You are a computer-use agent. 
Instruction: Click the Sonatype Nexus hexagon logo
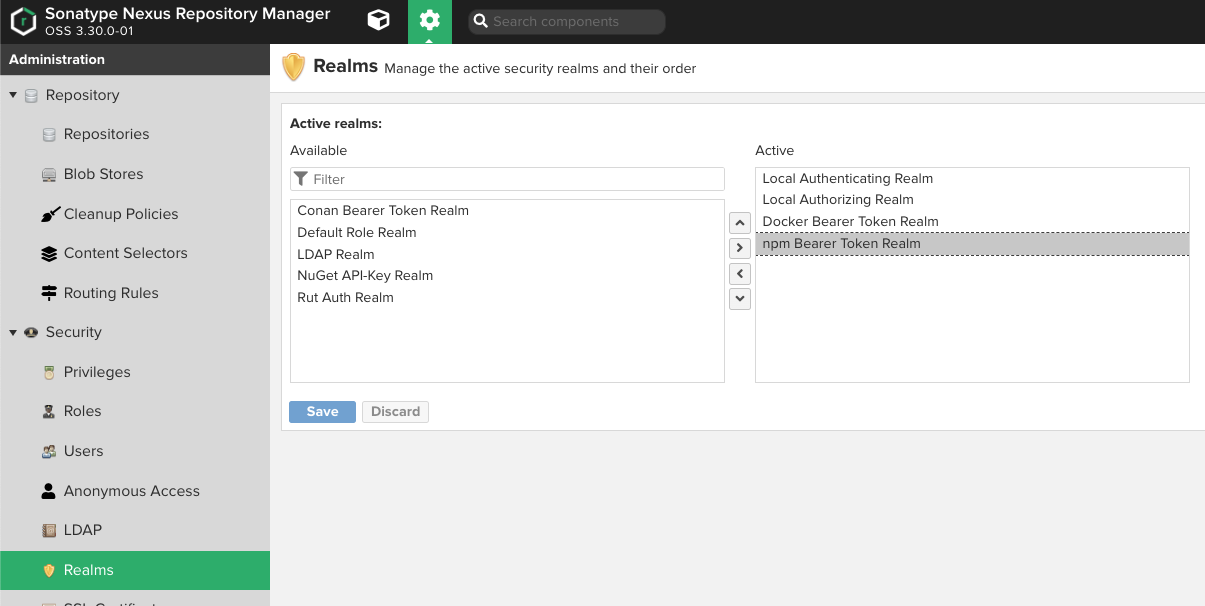[x=23, y=22]
